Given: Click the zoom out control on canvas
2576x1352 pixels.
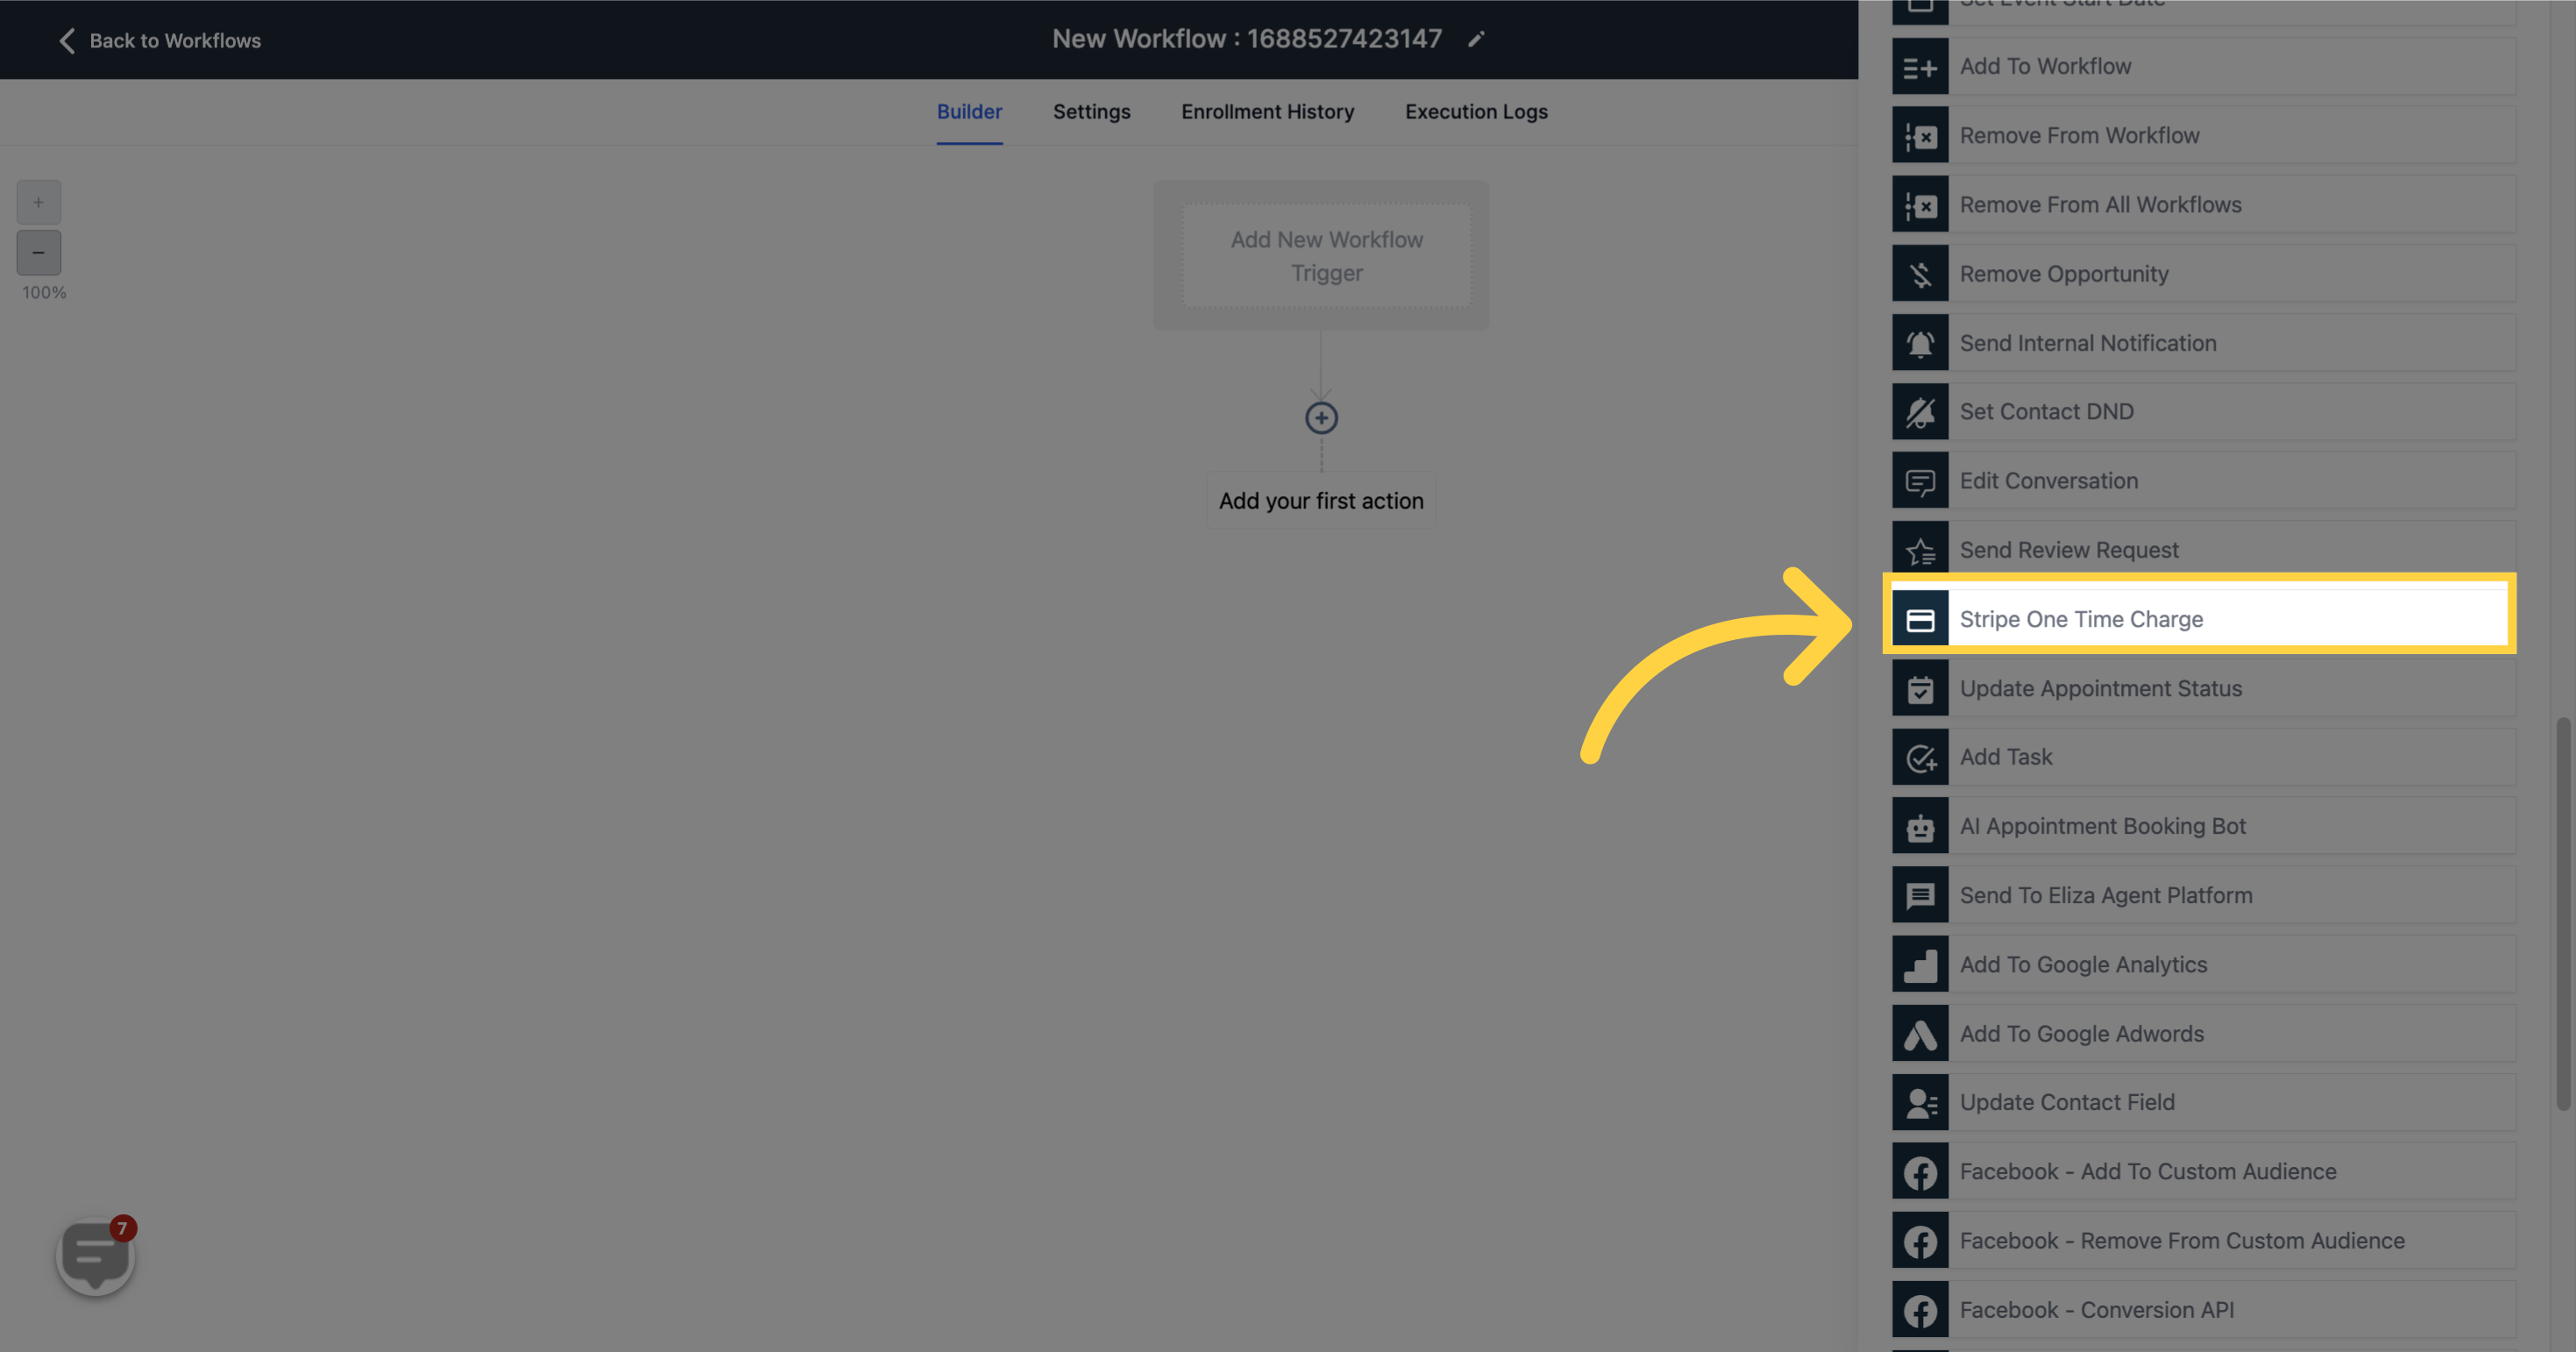Looking at the screenshot, I should tap(38, 253).
